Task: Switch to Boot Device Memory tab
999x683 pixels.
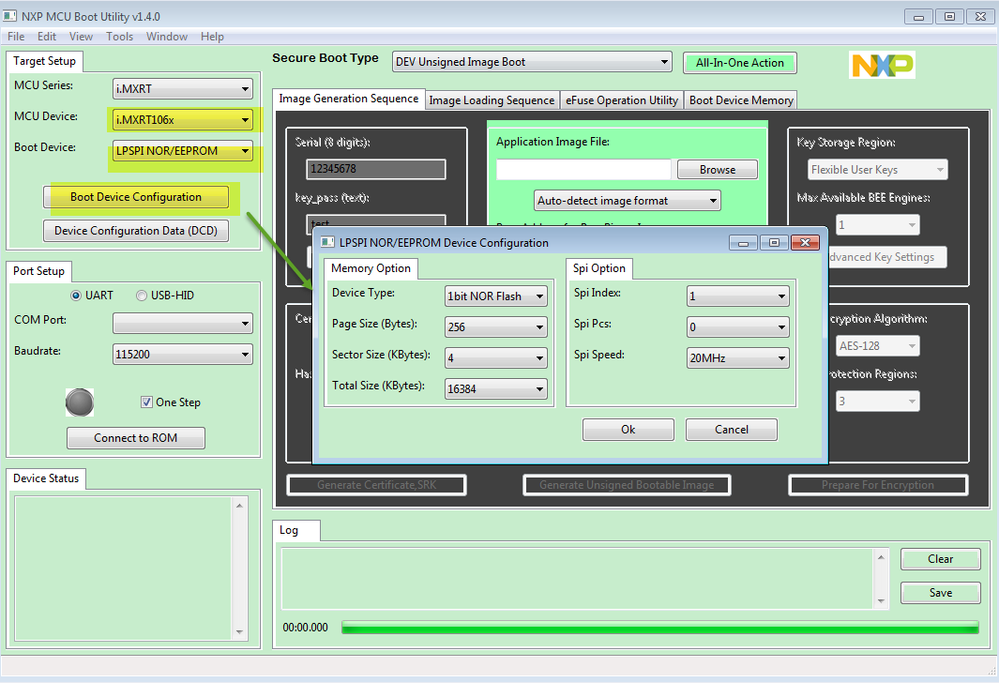Action: coord(741,100)
